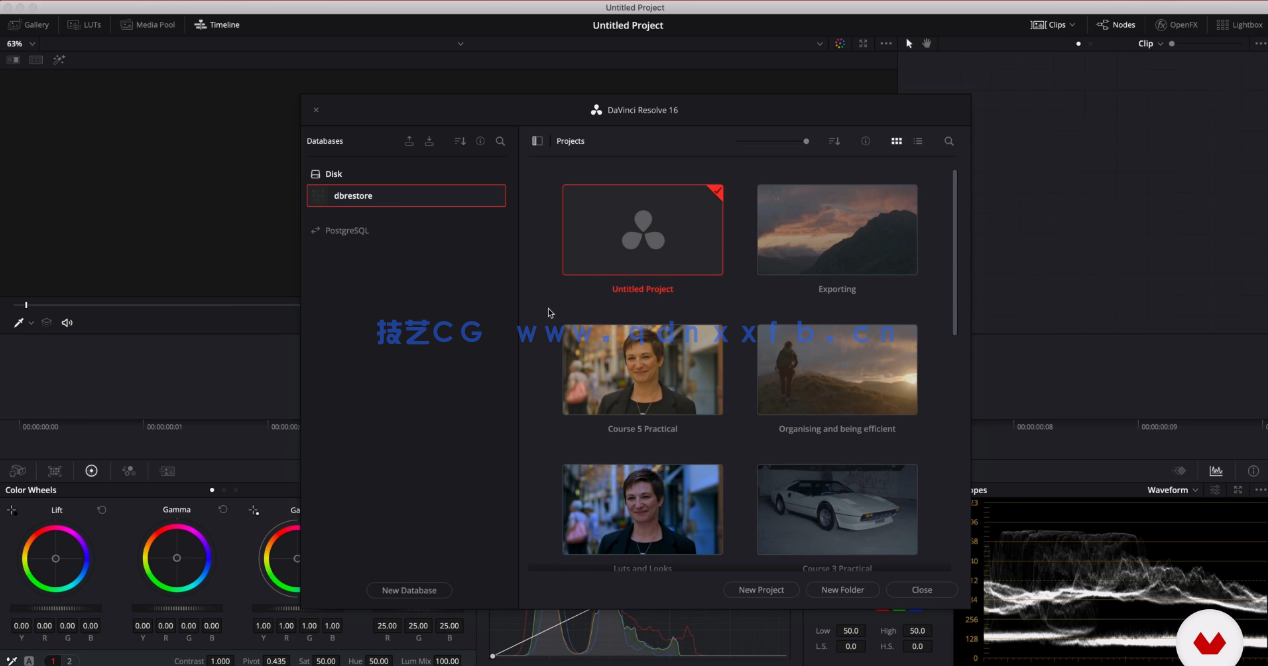Open the Exporting project thumbnail

coord(836,229)
